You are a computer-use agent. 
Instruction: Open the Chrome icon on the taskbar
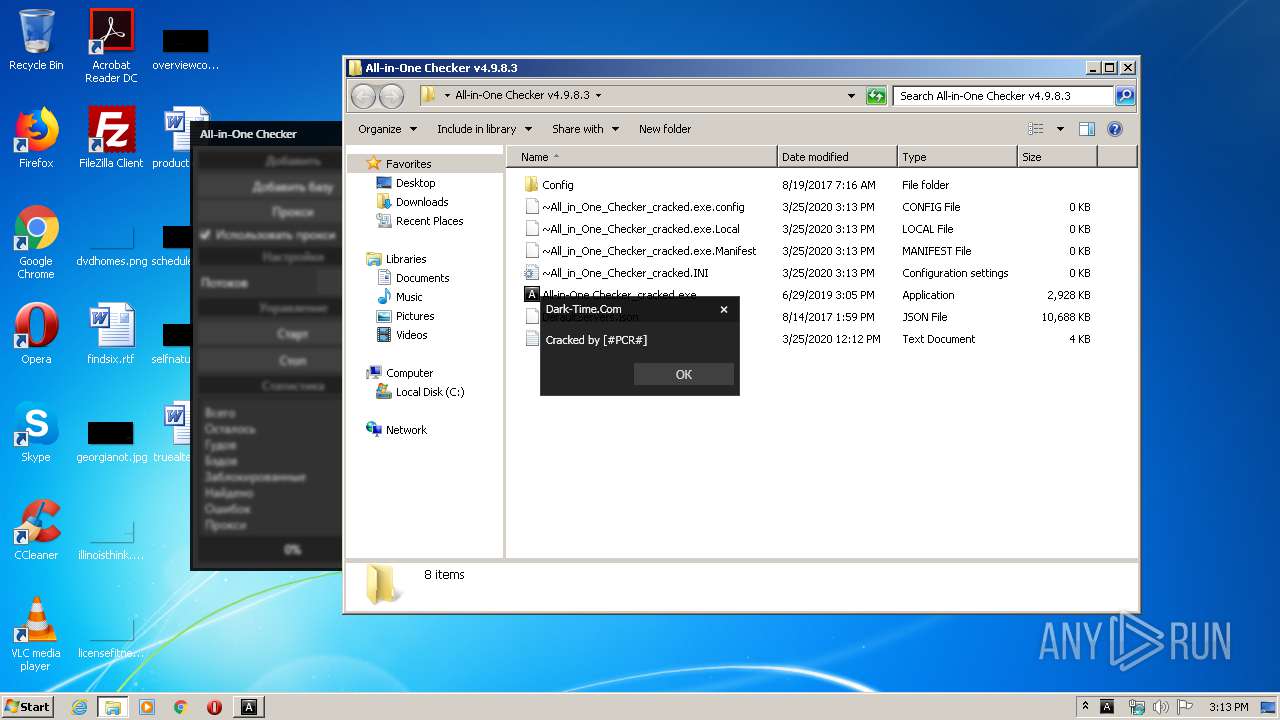(180, 707)
